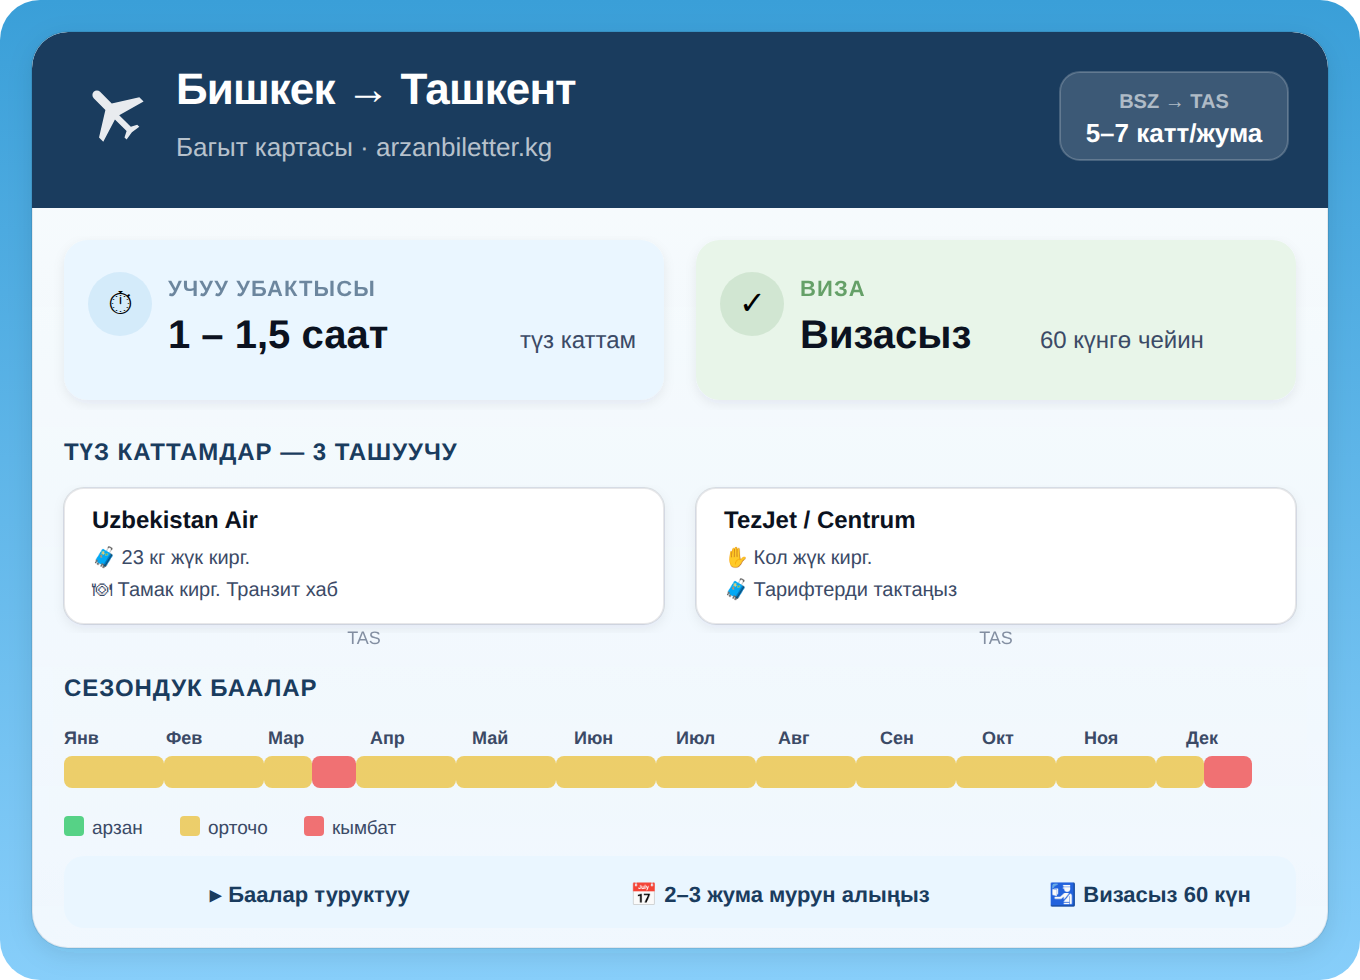The width and height of the screenshot is (1360, 980).
Task: Click the luggage icon beside Тарифтерди тактаңыз
Action: pos(734,589)
